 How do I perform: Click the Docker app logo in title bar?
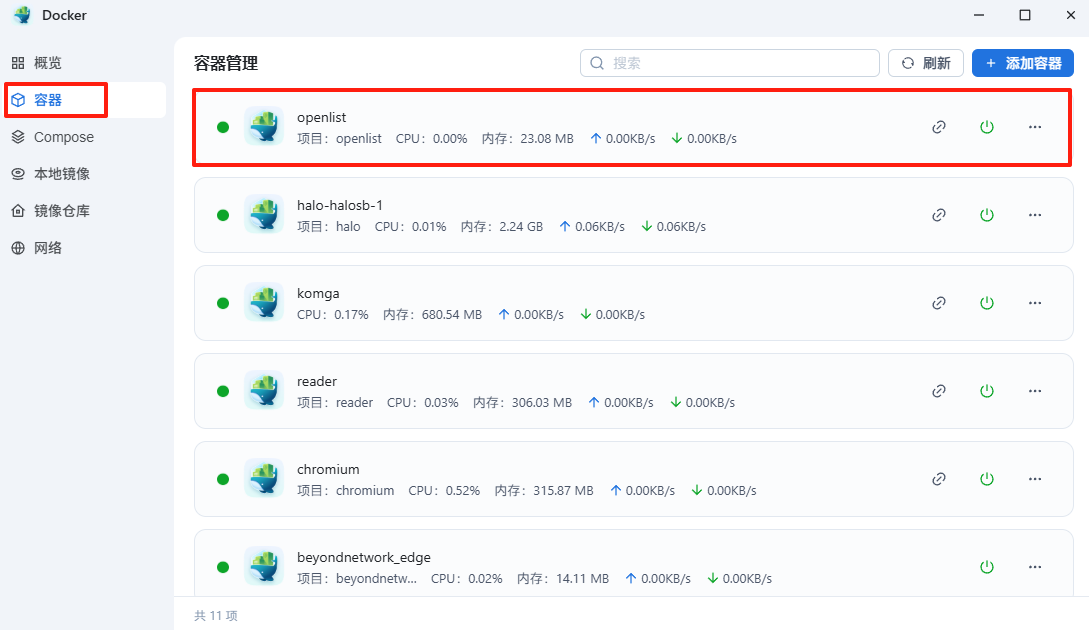(x=22, y=15)
